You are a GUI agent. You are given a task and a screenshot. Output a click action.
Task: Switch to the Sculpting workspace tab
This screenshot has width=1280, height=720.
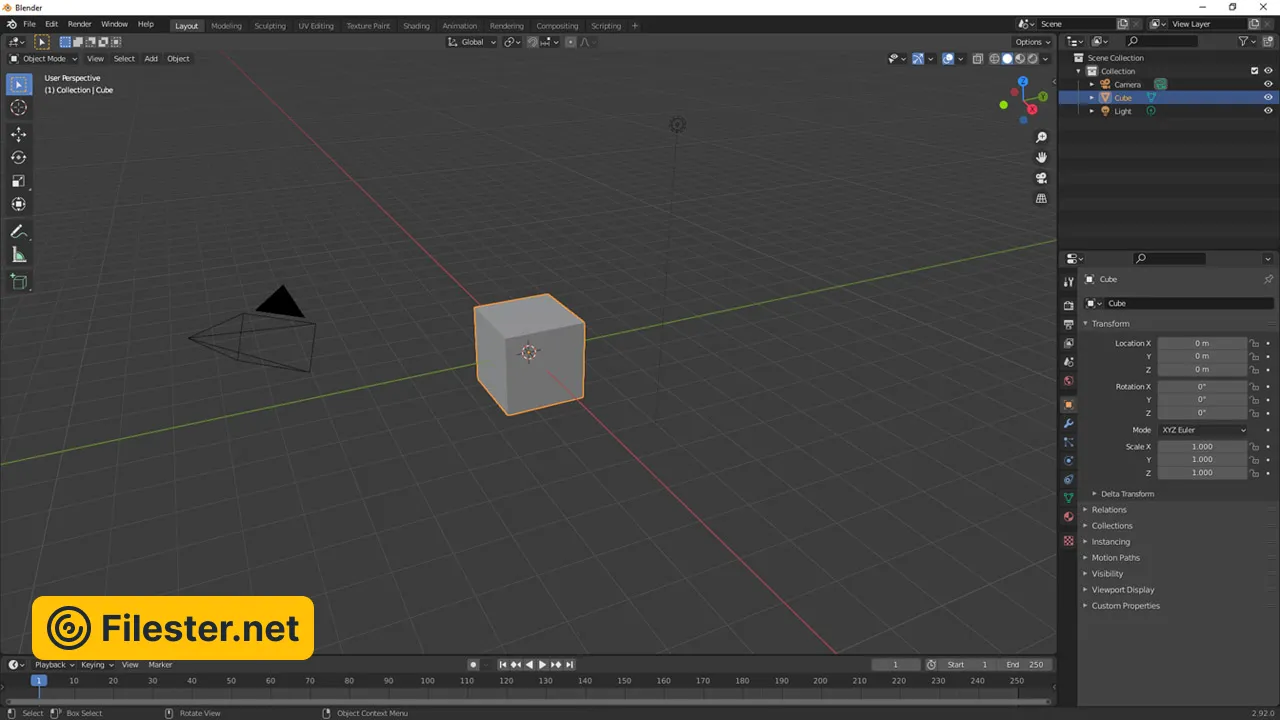point(269,26)
